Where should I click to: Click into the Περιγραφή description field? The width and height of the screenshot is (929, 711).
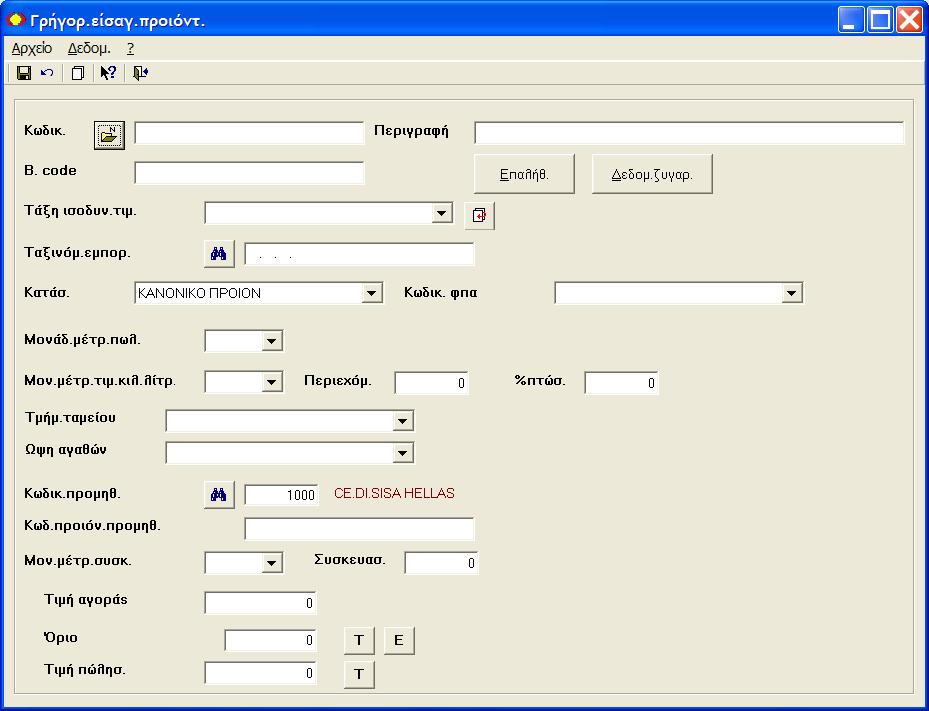[690, 133]
